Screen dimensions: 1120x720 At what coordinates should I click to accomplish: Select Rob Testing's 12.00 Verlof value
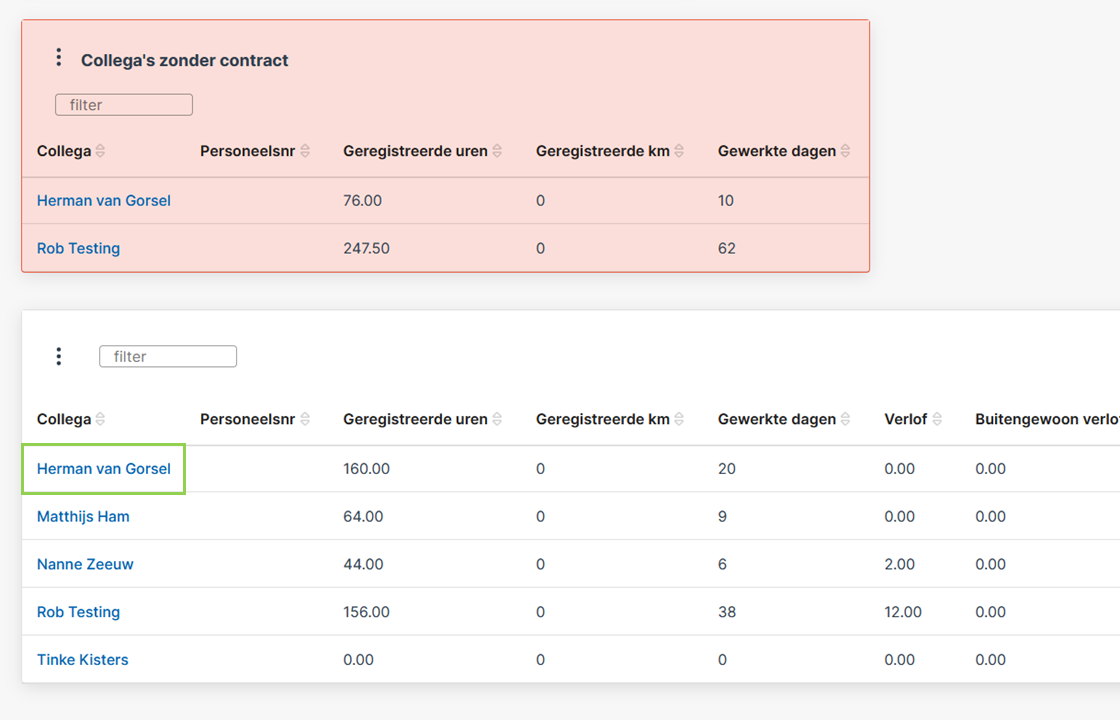pyautogui.click(x=903, y=612)
